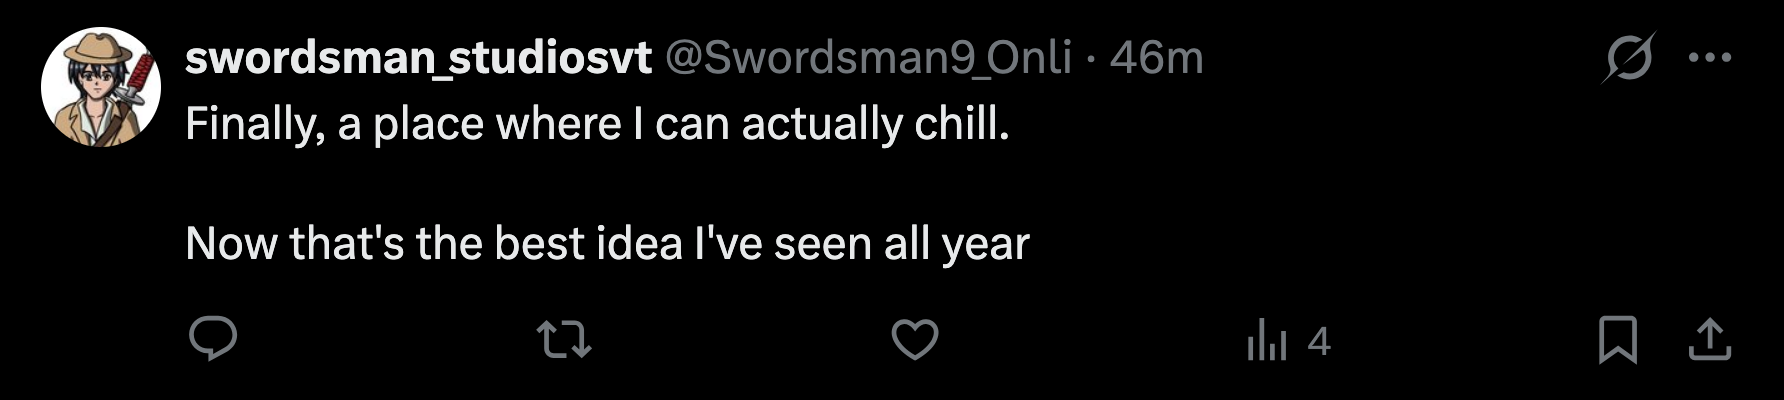This screenshot has height=400, width=1784.
Task: Click the @Swordsman9_Onli handle
Action: [x=867, y=58]
